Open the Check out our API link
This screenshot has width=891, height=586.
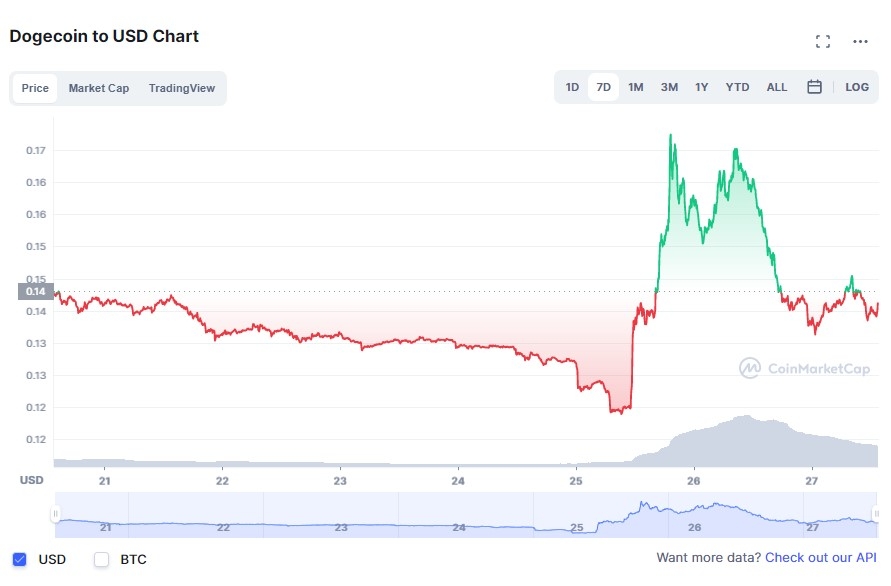[821, 557]
